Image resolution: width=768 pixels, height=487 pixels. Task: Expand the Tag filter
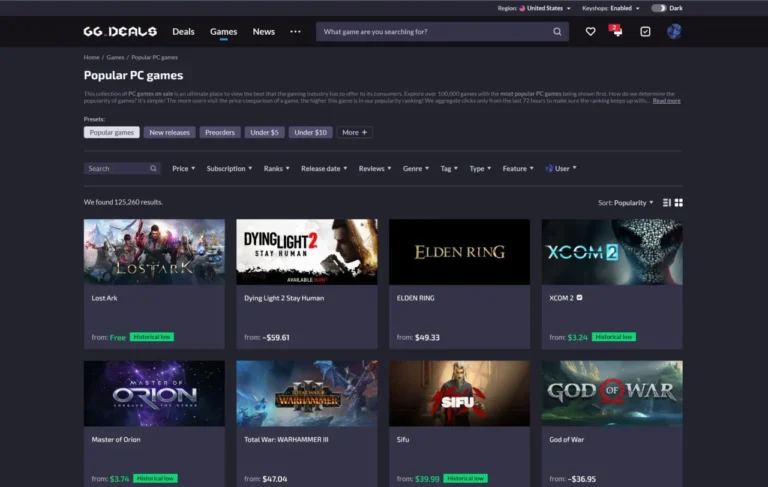tap(449, 169)
